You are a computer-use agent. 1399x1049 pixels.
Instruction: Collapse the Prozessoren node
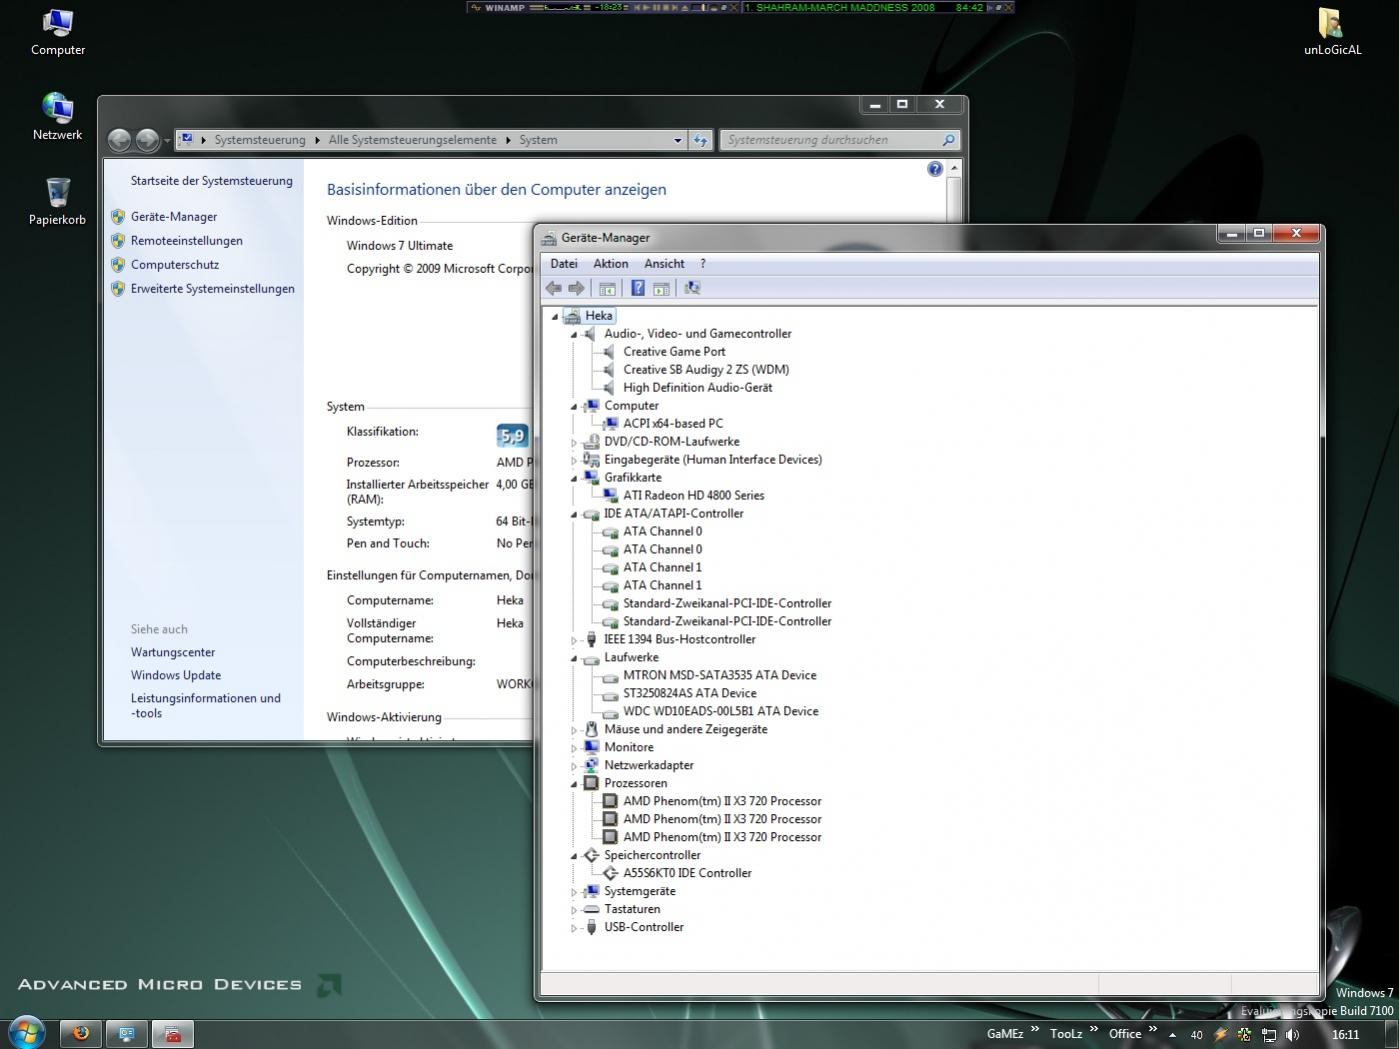[x=574, y=784]
